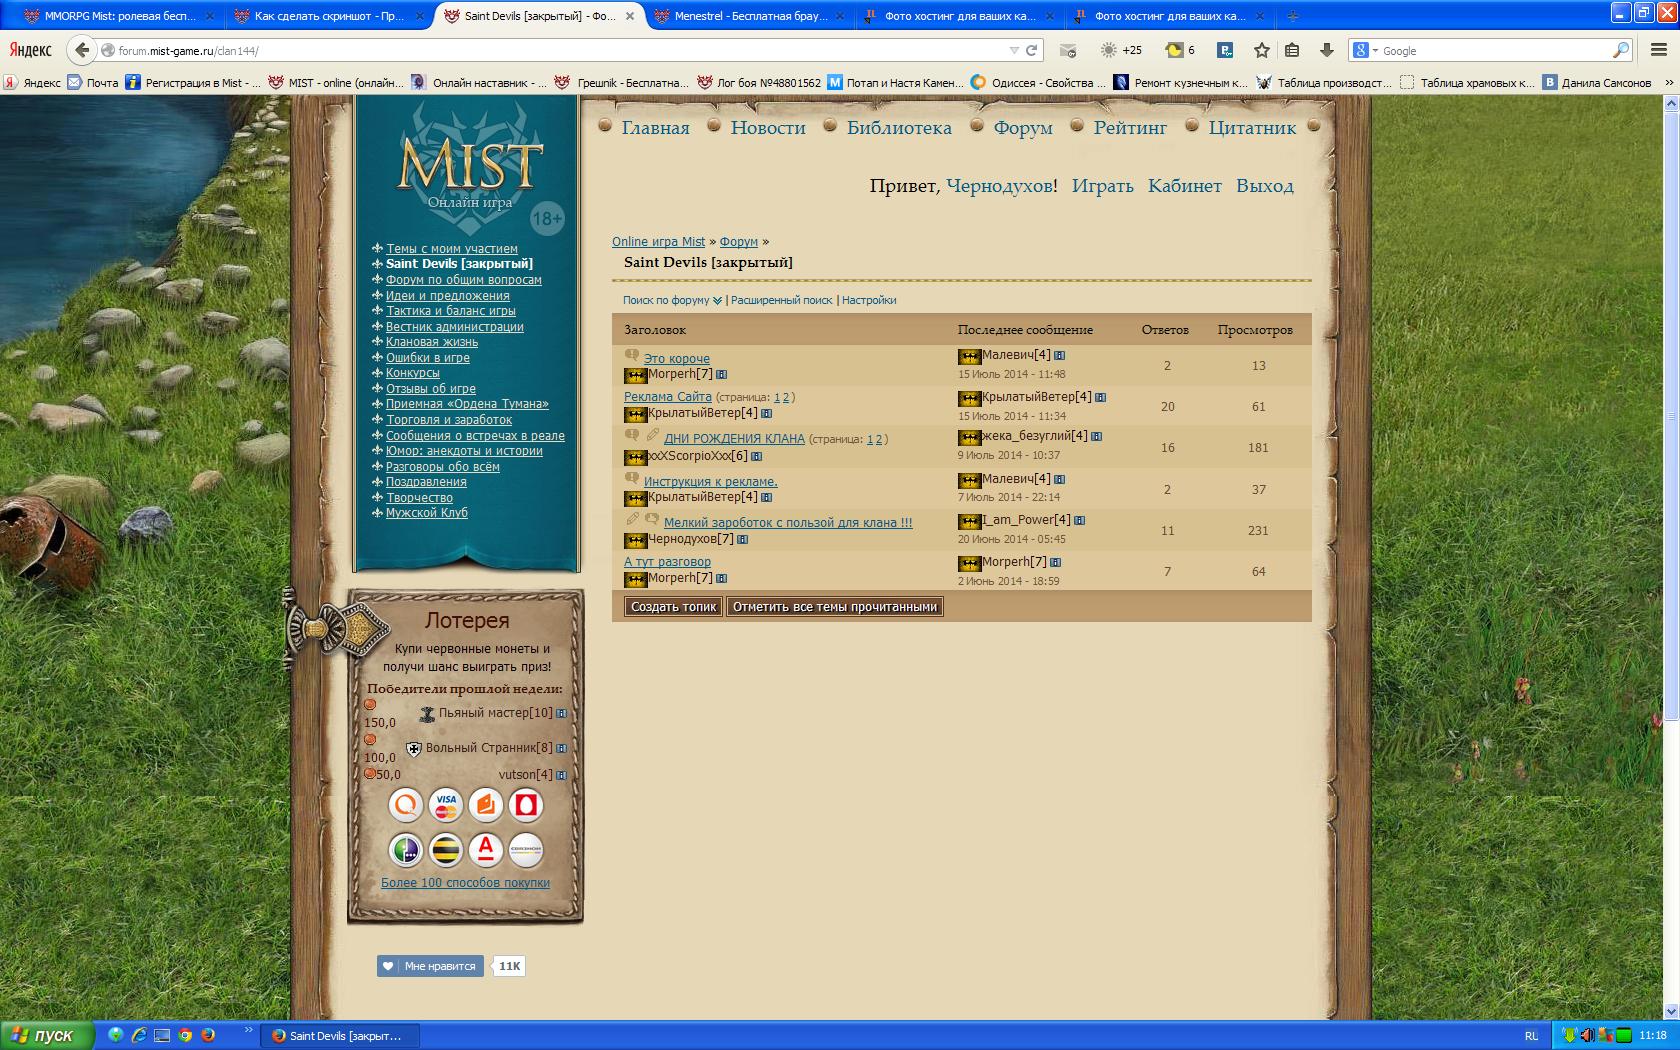Go to Темы с моим участием
The height and width of the screenshot is (1050, 1680).
click(x=452, y=249)
